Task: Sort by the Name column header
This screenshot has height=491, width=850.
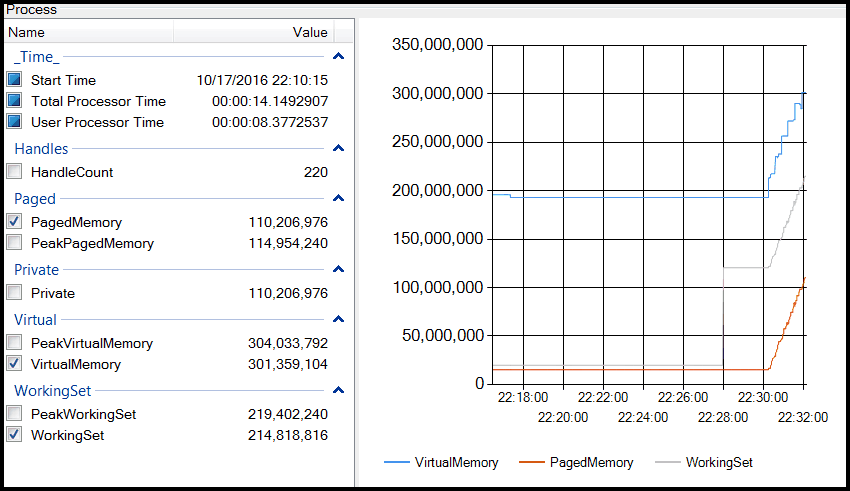Action: pyautogui.click(x=88, y=32)
